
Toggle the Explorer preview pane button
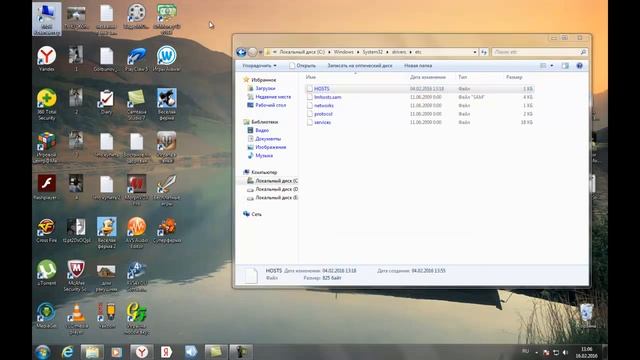(565, 66)
